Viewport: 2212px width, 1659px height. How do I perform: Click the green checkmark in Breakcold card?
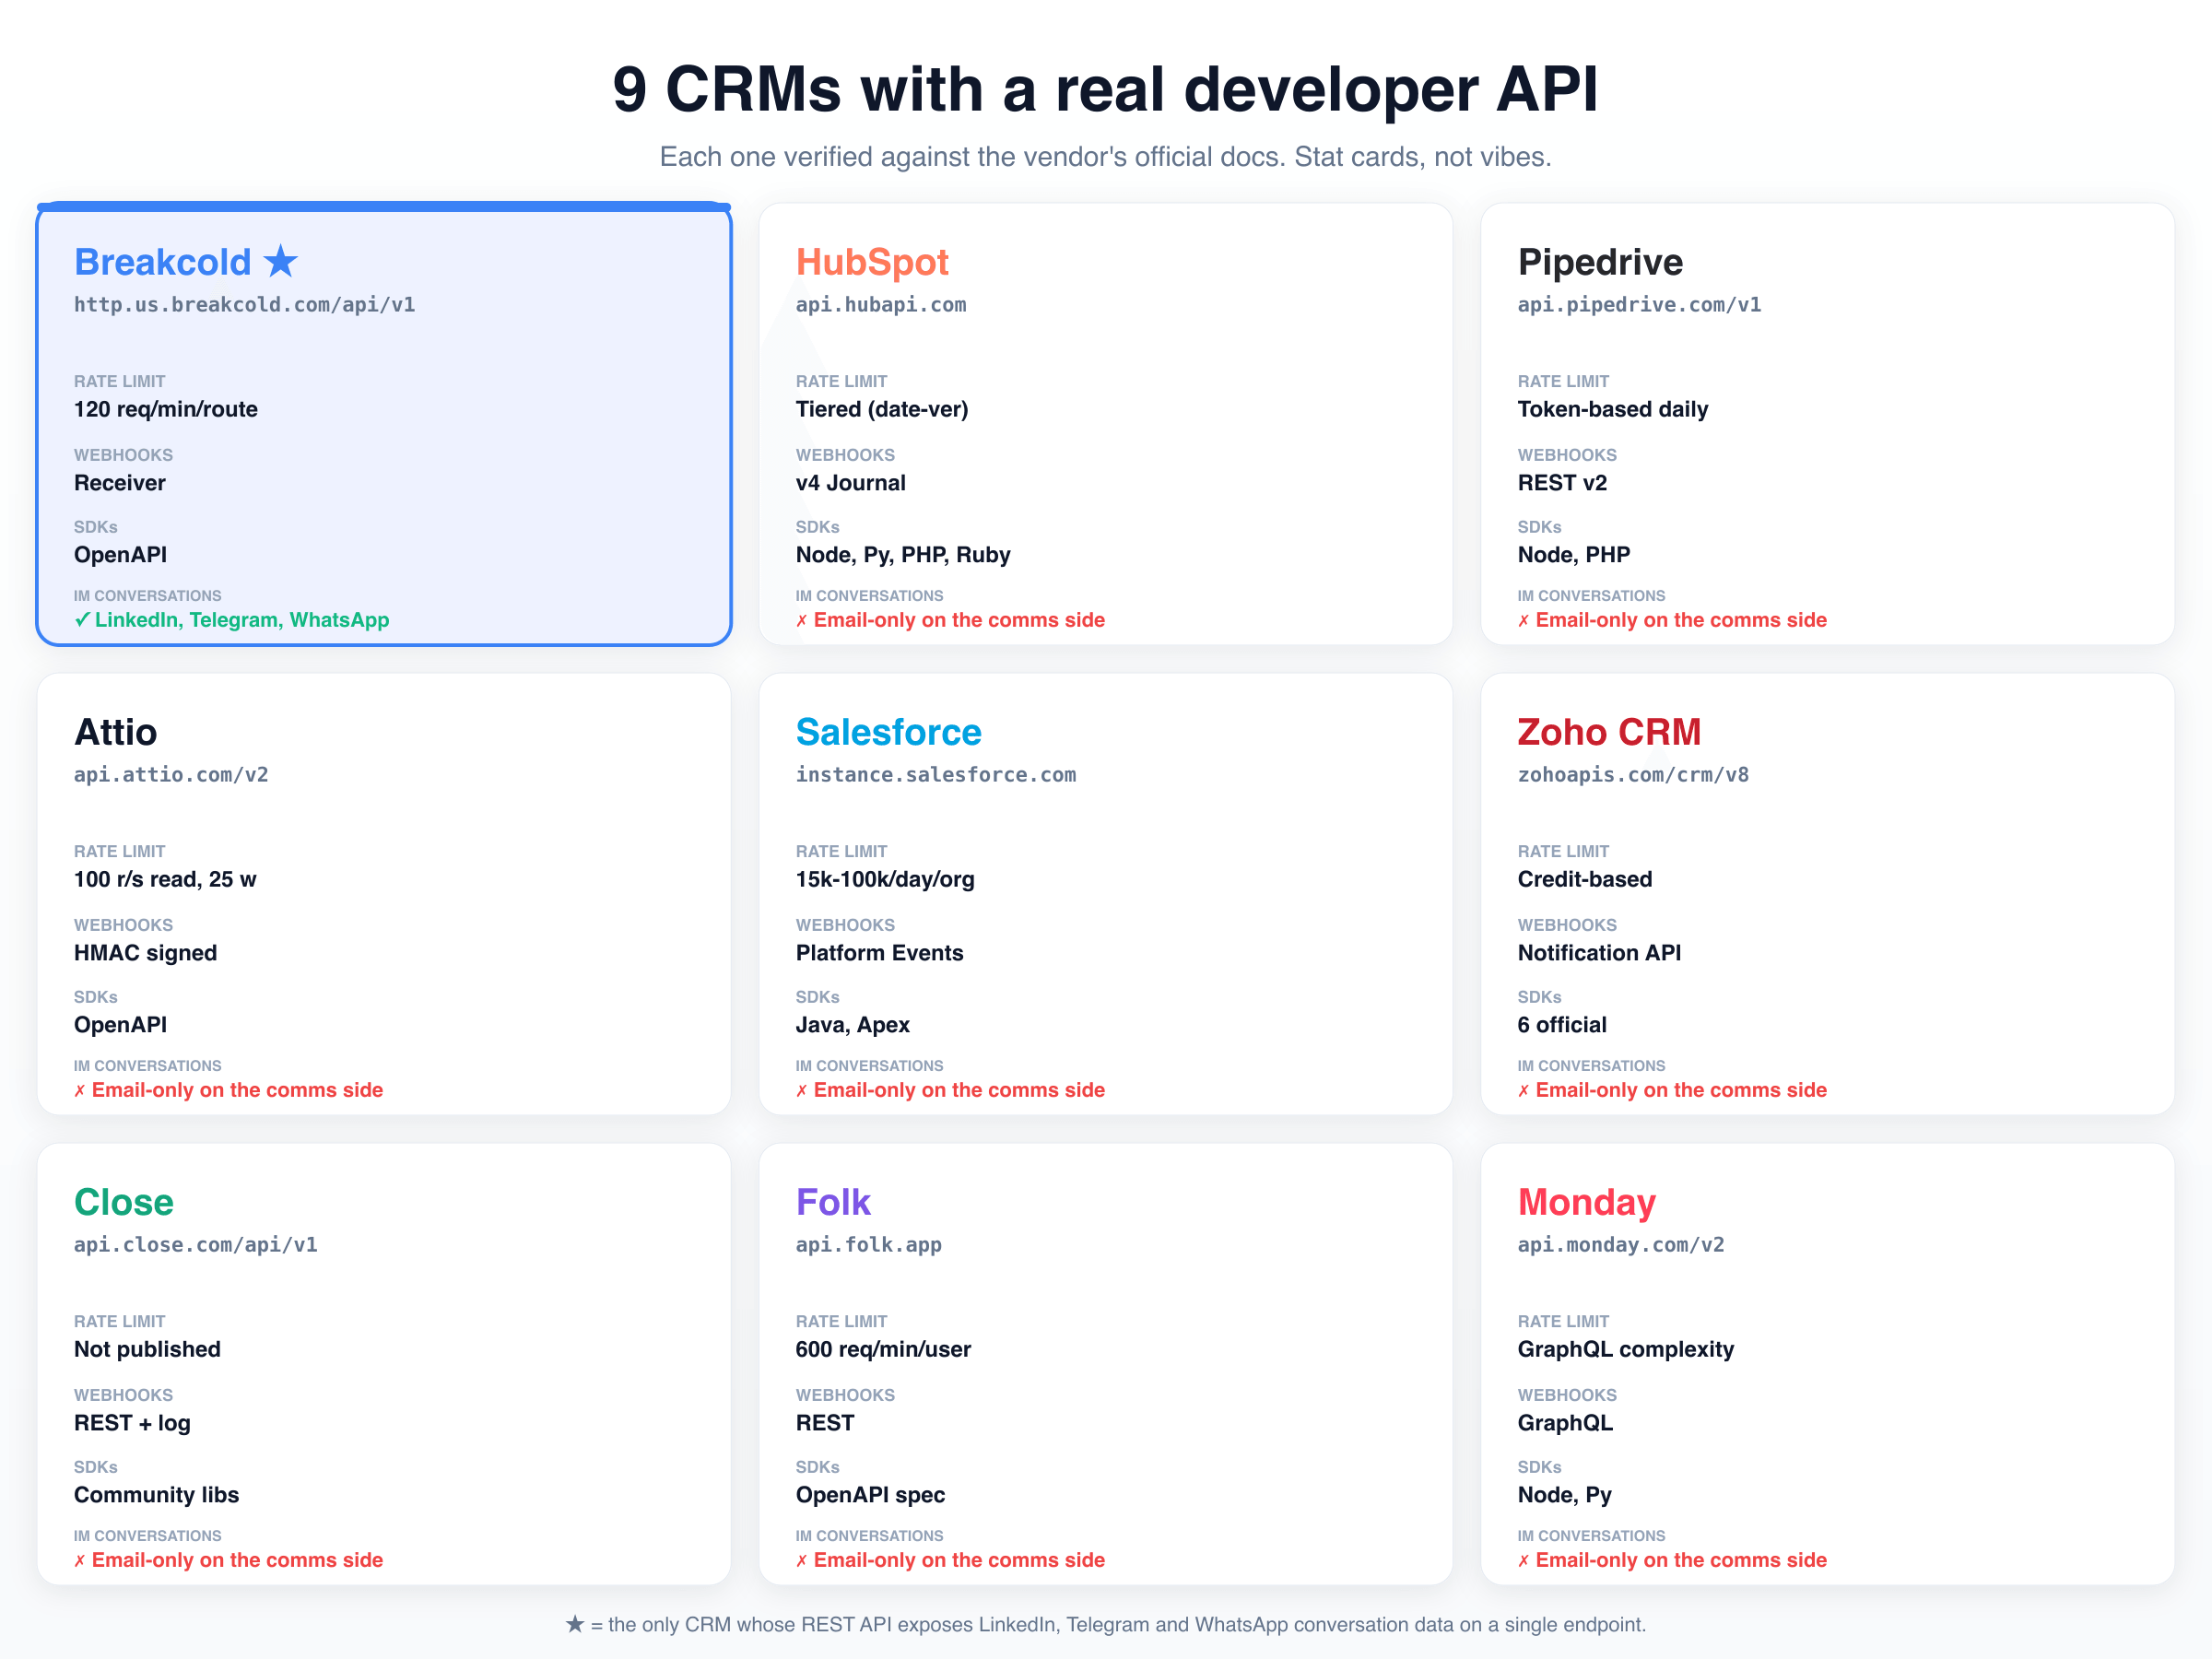(x=82, y=620)
